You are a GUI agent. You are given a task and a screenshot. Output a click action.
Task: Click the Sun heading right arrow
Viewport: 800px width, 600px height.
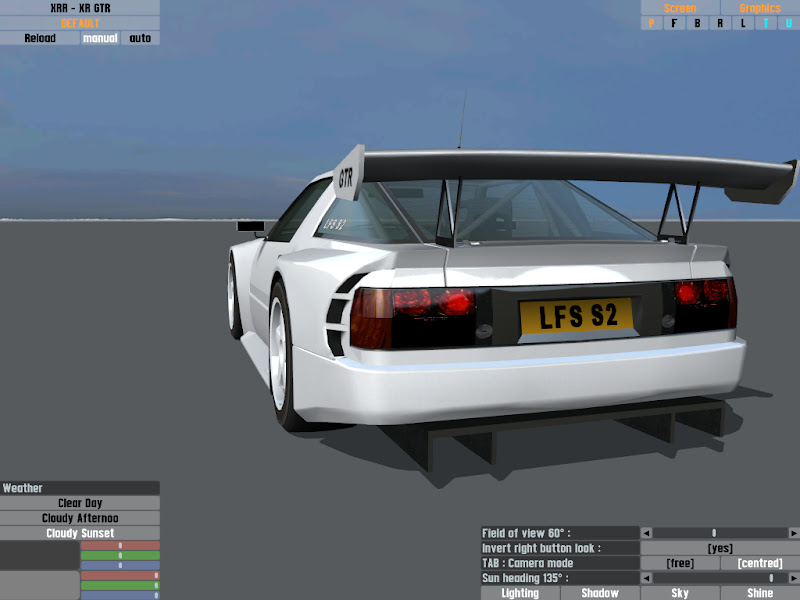click(794, 578)
